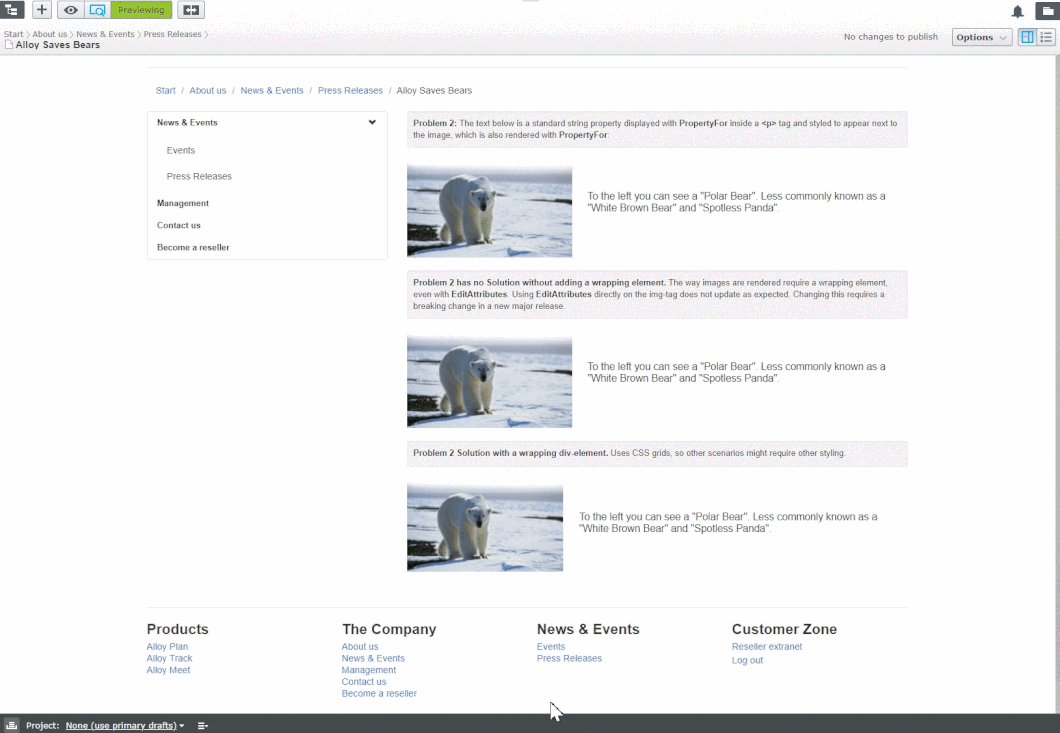Collapse the News & Events menu chevron

372,122
